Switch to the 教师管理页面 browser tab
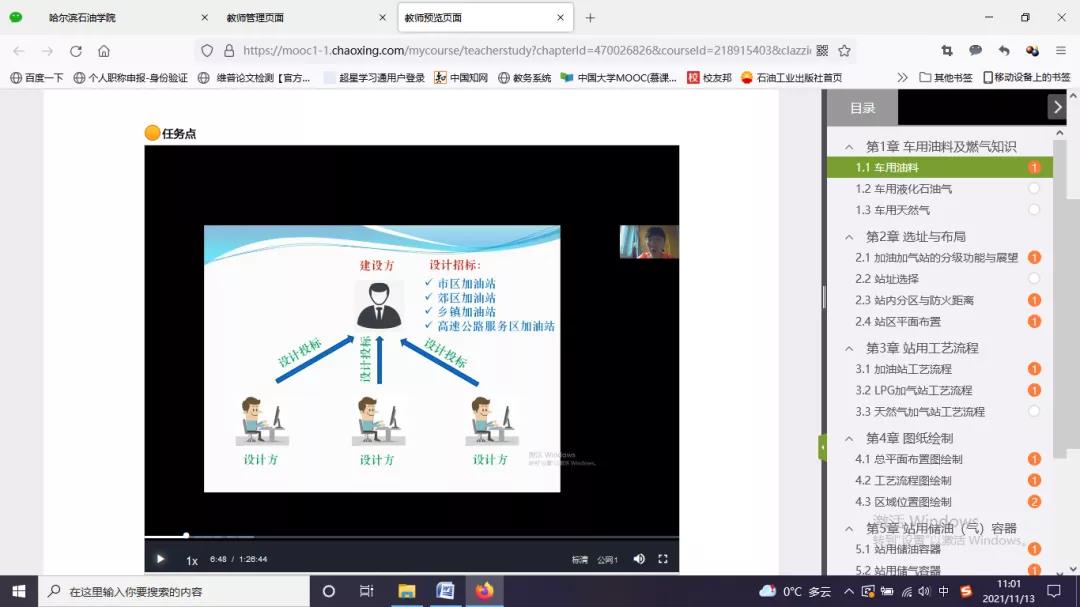This screenshot has width=1080, height=607. coord(256,18)
